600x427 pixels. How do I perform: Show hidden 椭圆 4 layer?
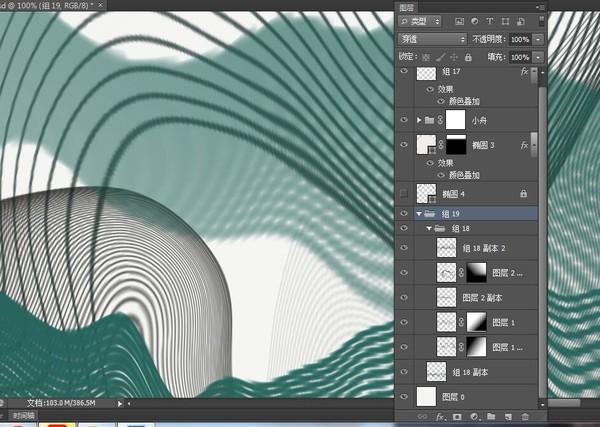pos(404,194)
